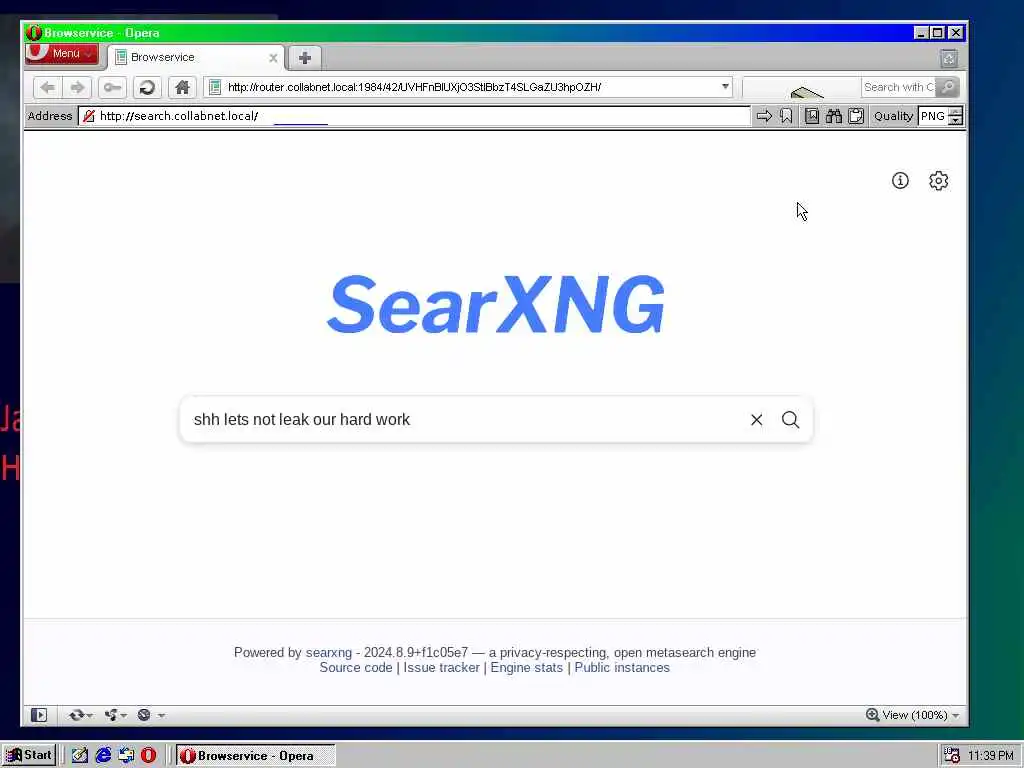Screen dimensions: 1024x768
Task: Go back with the back arrow
Action: (48, 87)
